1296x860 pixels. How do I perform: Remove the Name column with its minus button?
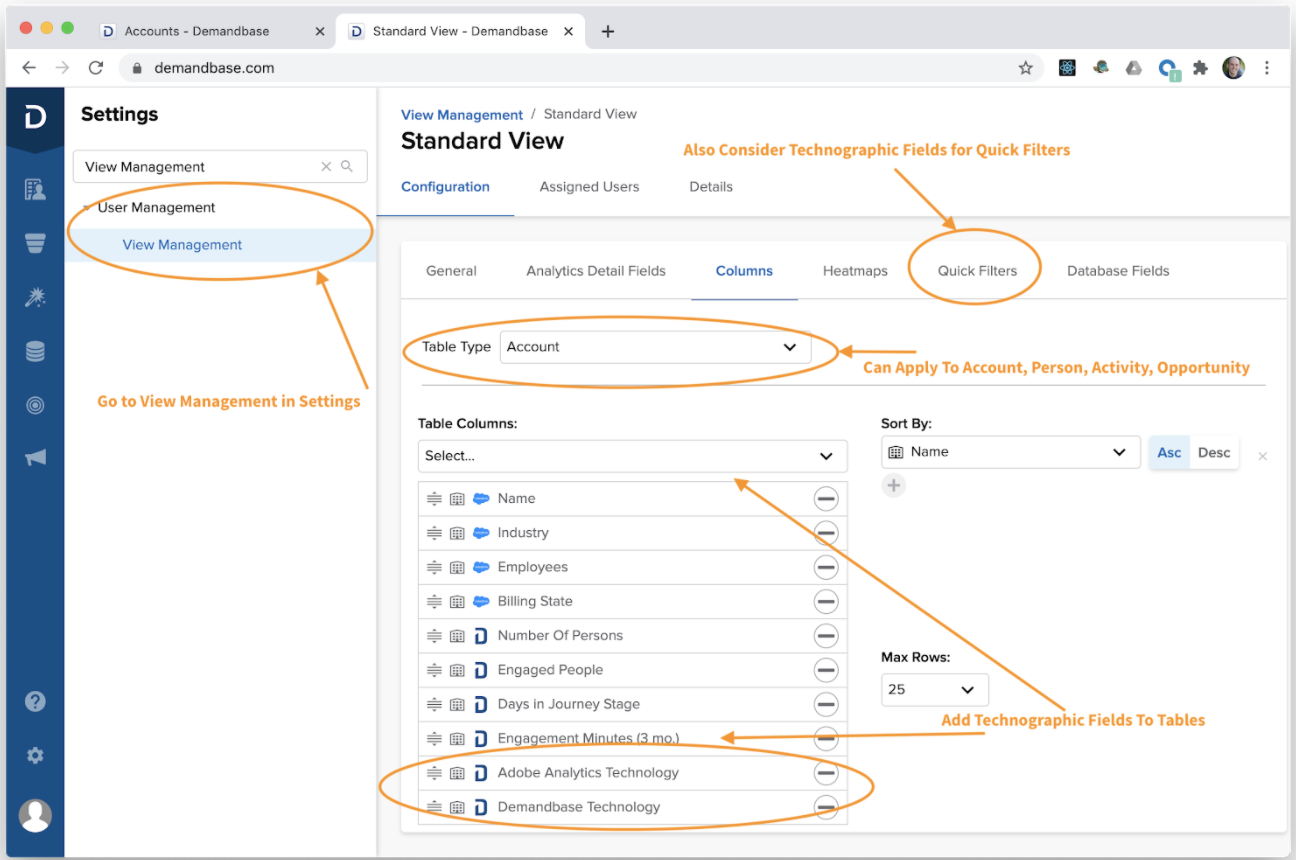point(826,499)
